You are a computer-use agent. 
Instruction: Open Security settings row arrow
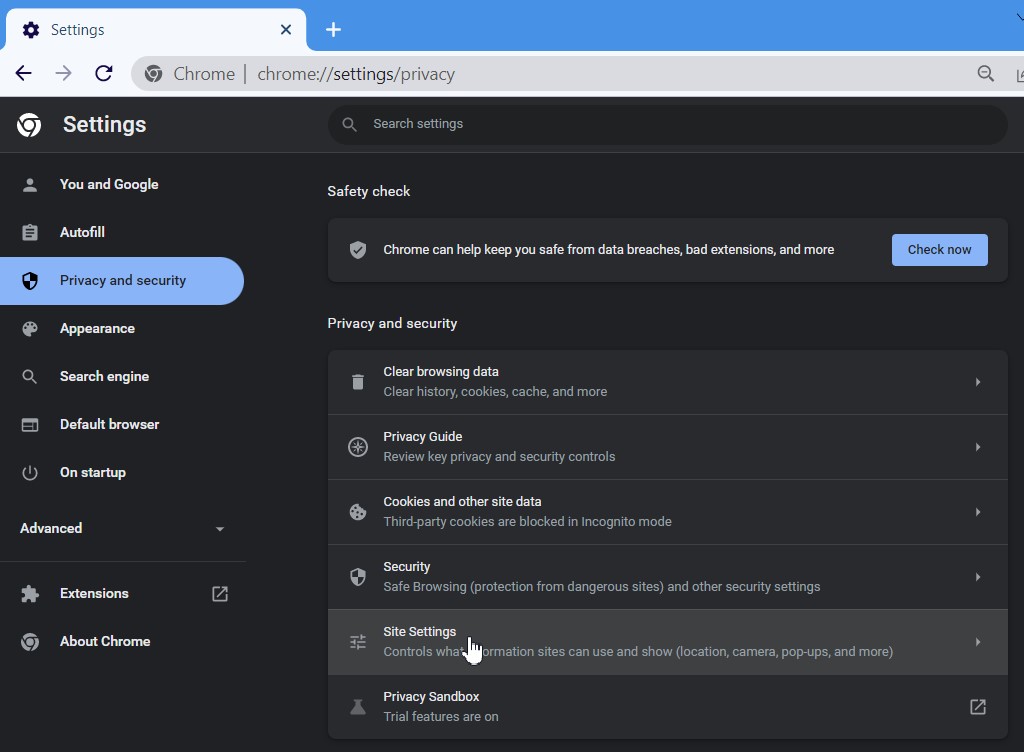pos(978,577)
